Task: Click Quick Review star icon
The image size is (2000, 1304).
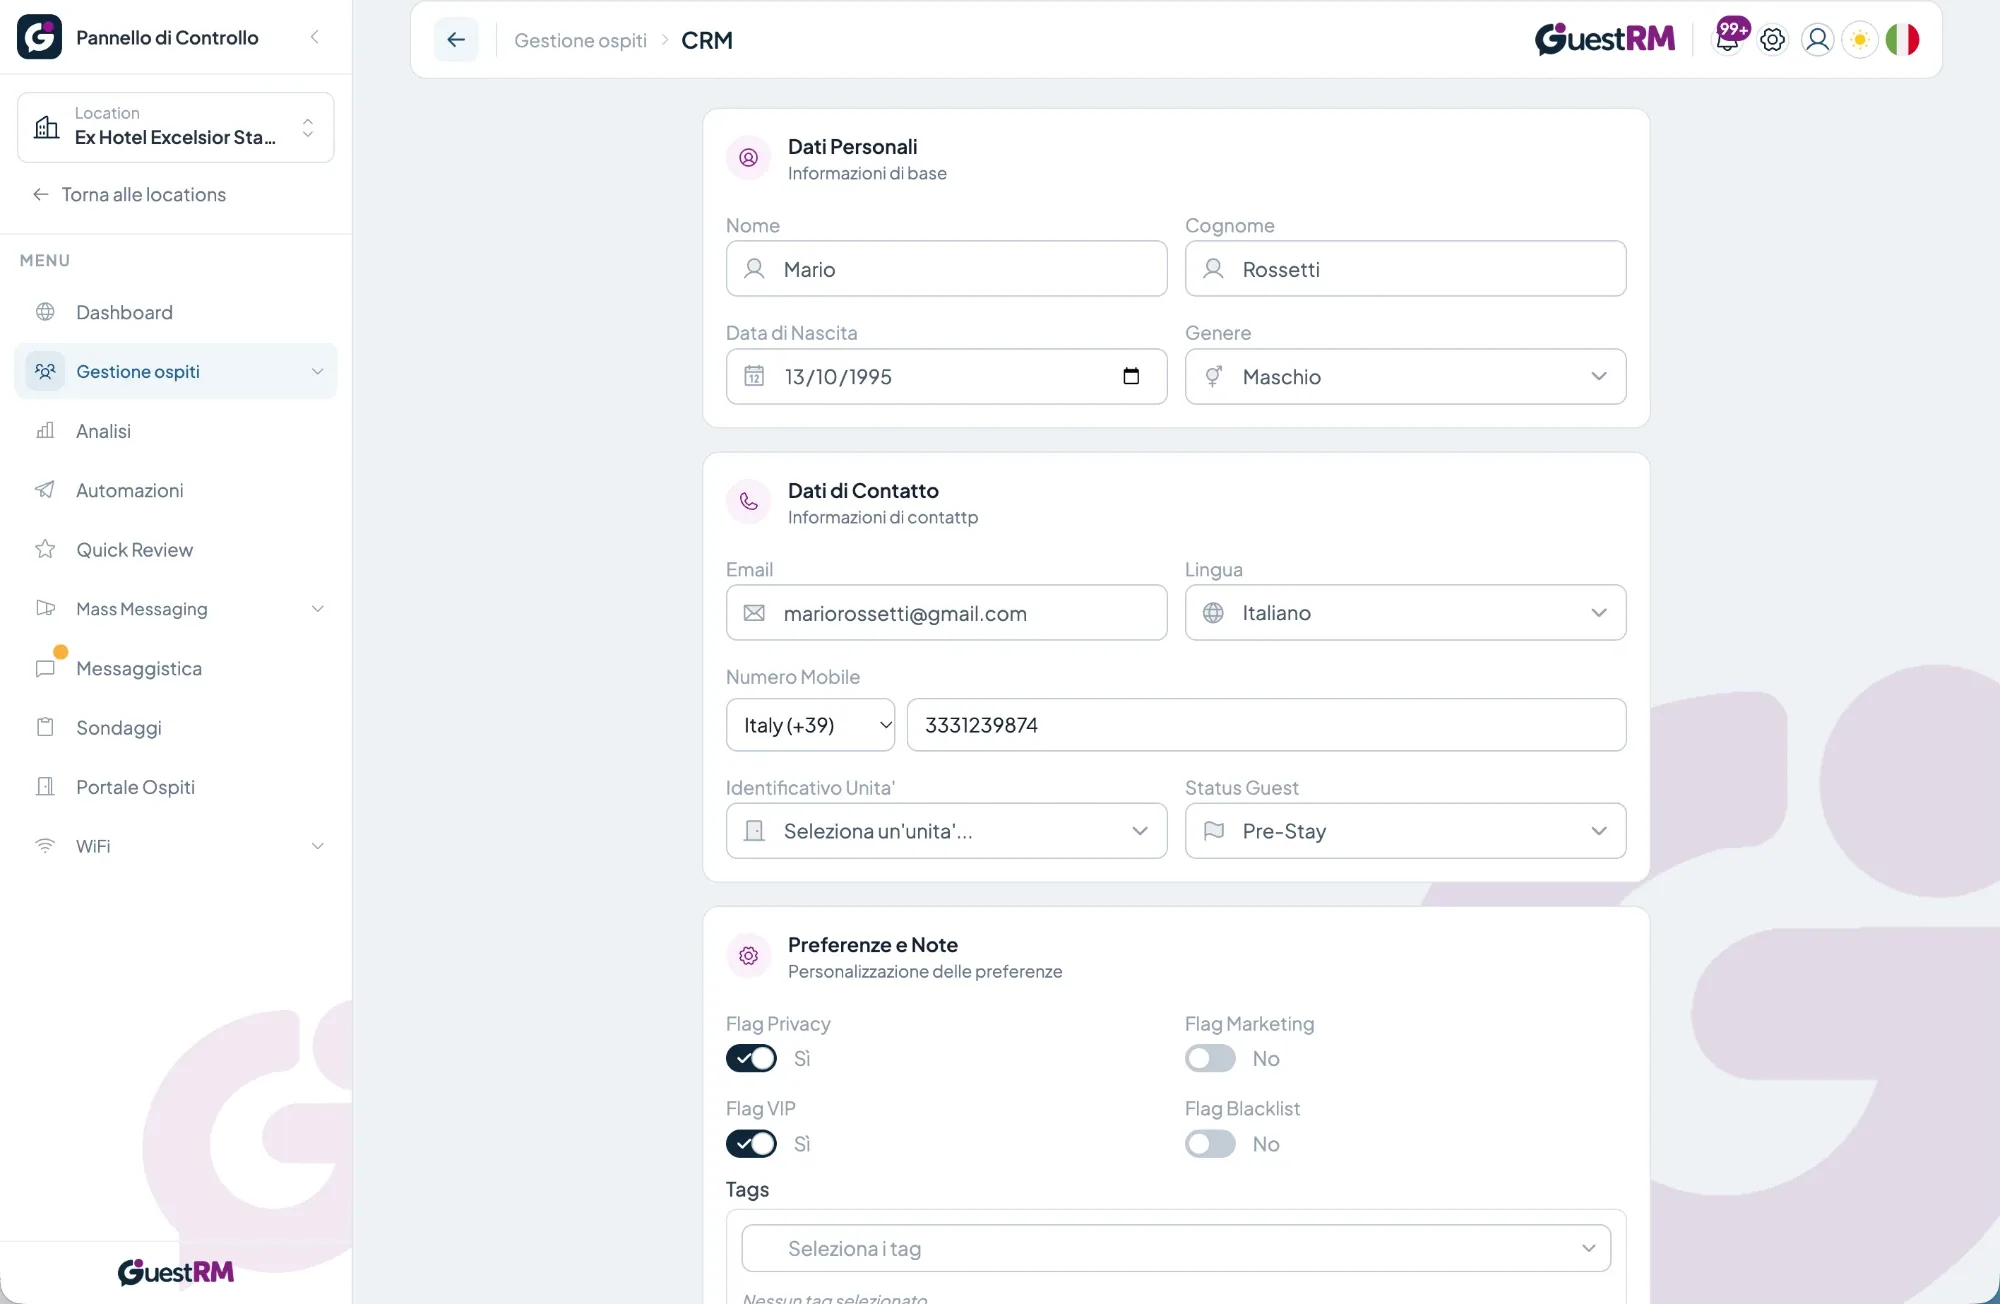Action: (45, 549)
